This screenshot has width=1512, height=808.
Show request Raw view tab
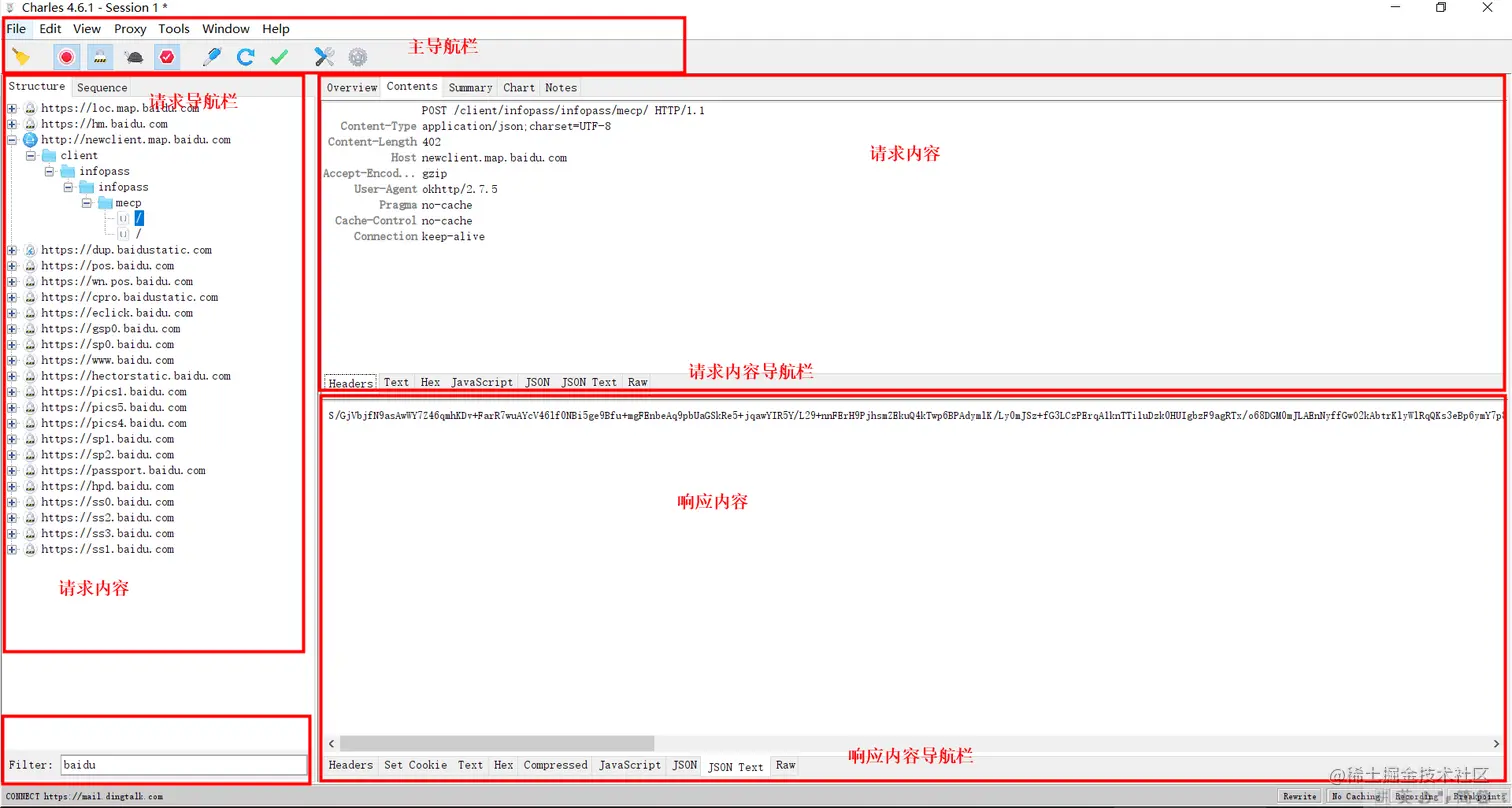[637, 382]
